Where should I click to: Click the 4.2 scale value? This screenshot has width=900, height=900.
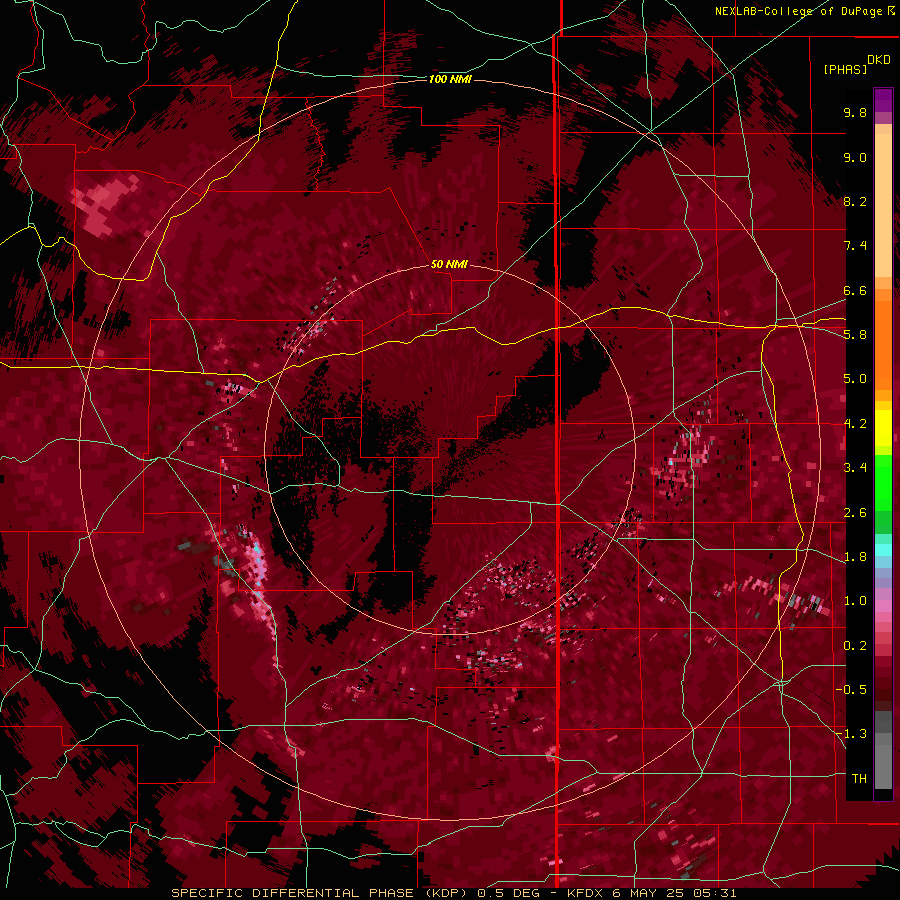[855, 424]
